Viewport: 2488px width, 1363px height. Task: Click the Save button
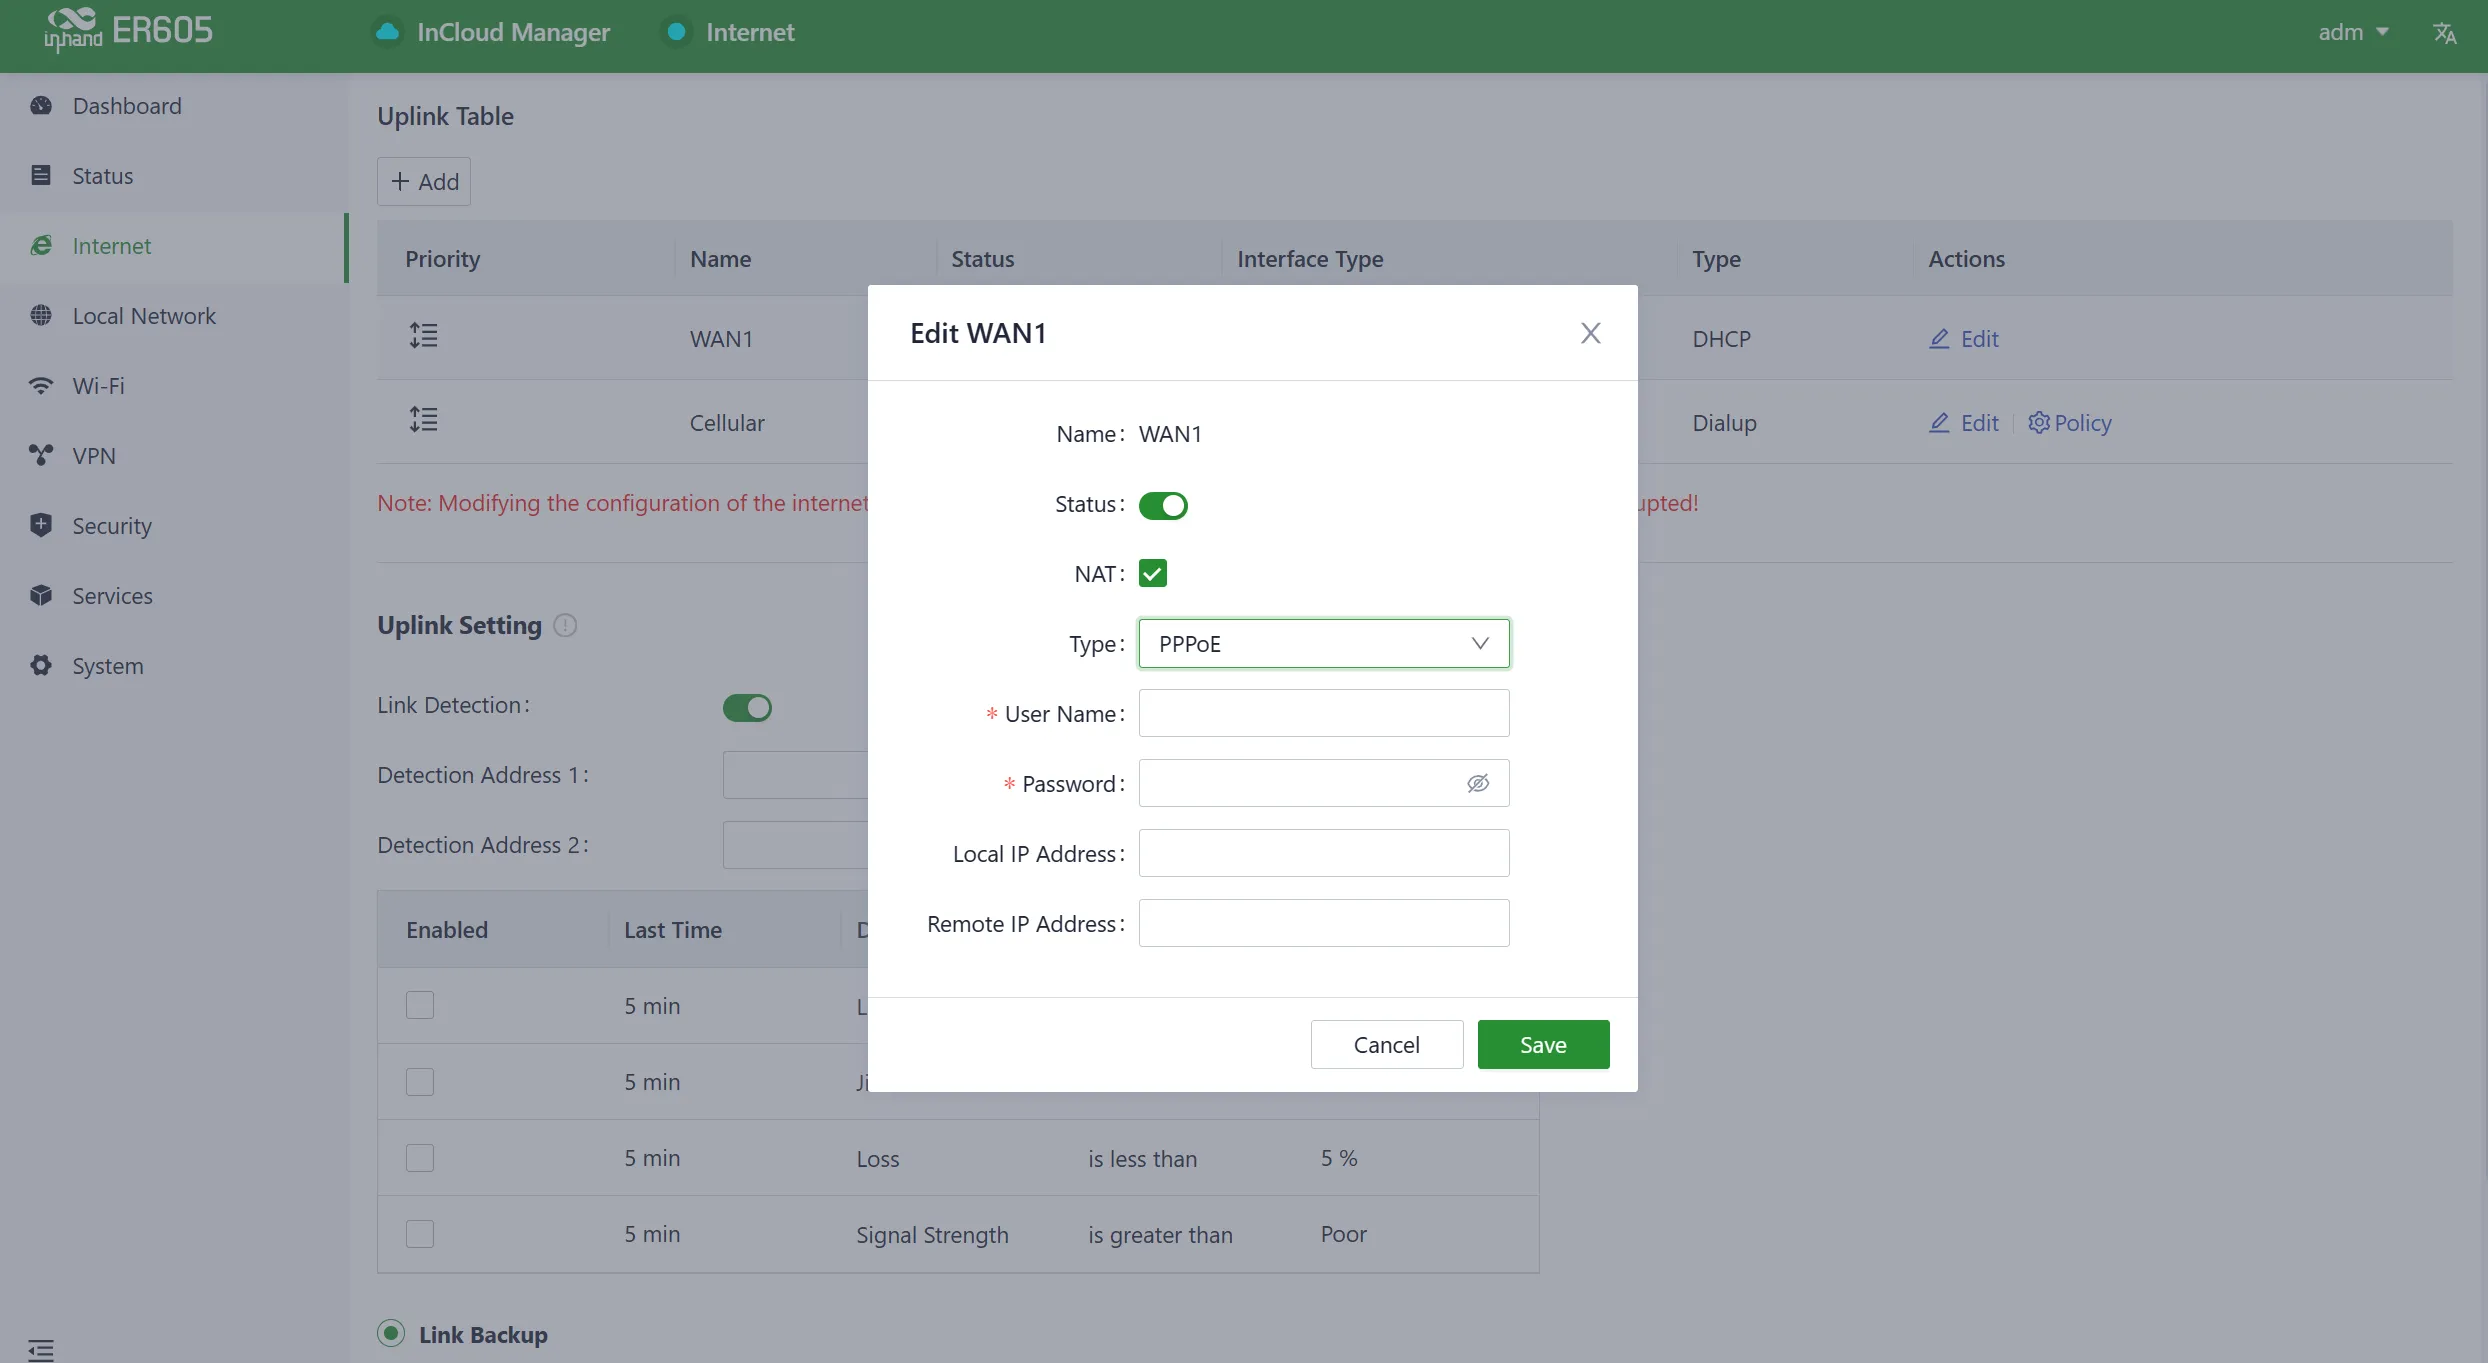[1543, 1045]
